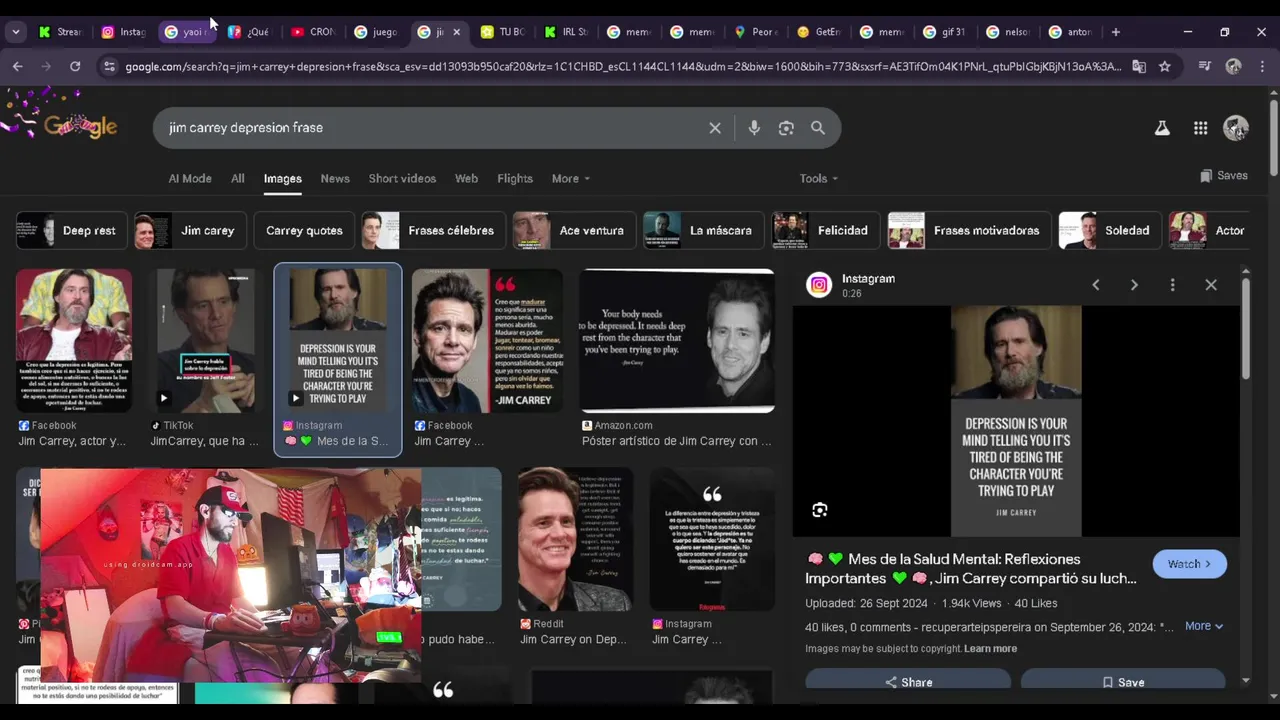The image size is (1280, 720).
Task: Open Chrome three-dot menu
Action: tap(1262, 66)
